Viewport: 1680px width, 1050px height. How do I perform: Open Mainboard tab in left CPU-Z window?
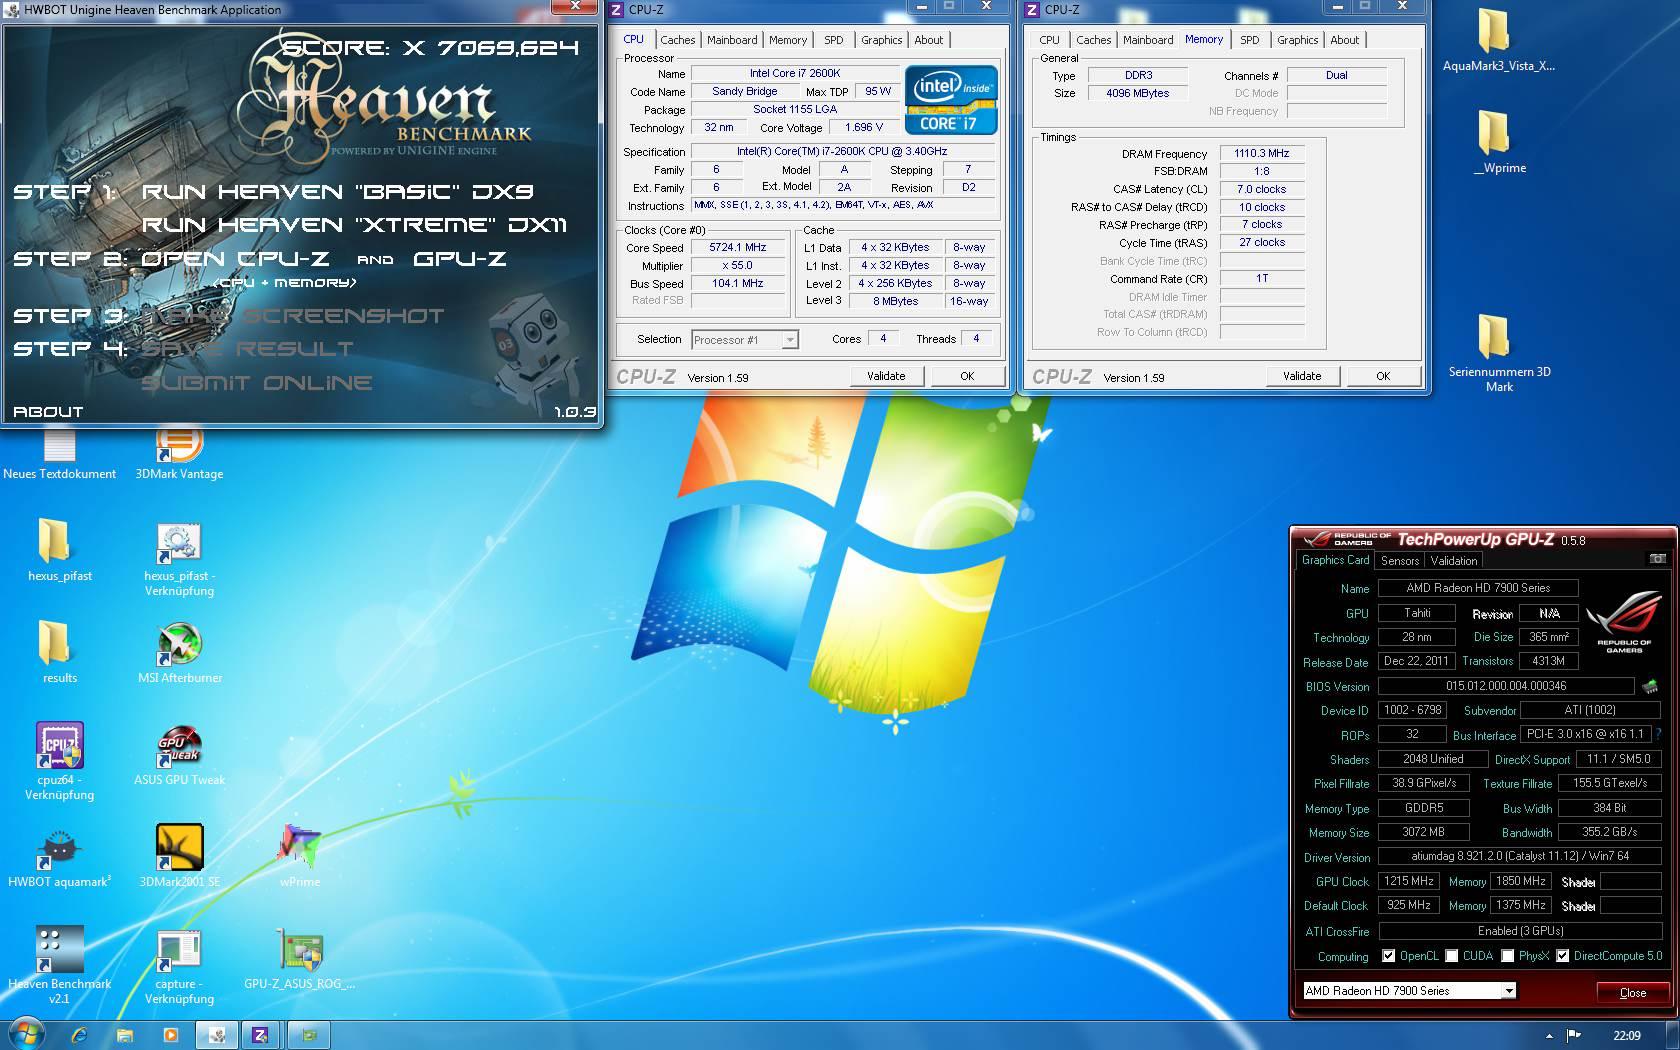[x=732, y=40]
